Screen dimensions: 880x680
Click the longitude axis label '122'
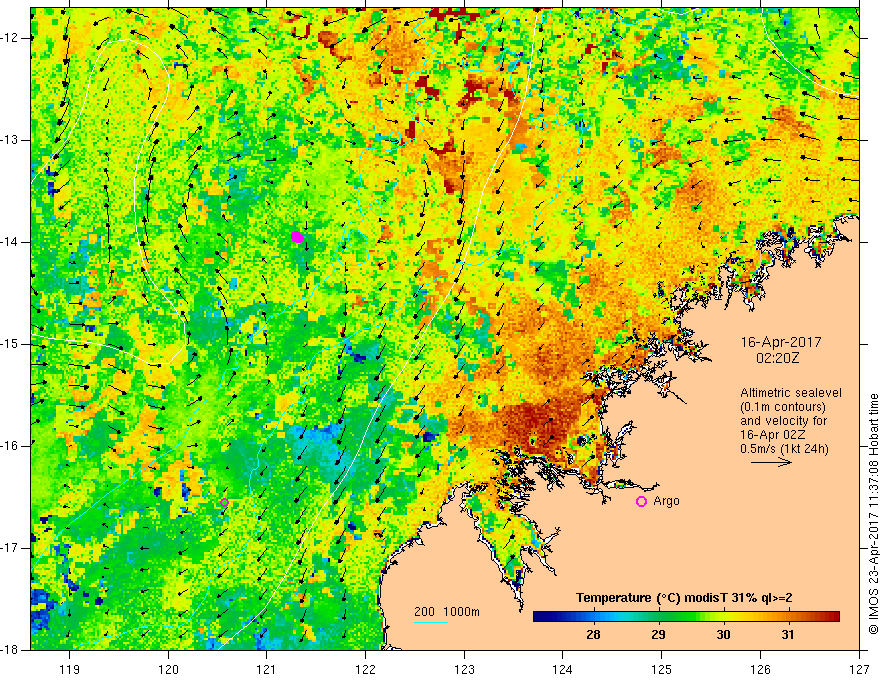click(x=365, y=669)
